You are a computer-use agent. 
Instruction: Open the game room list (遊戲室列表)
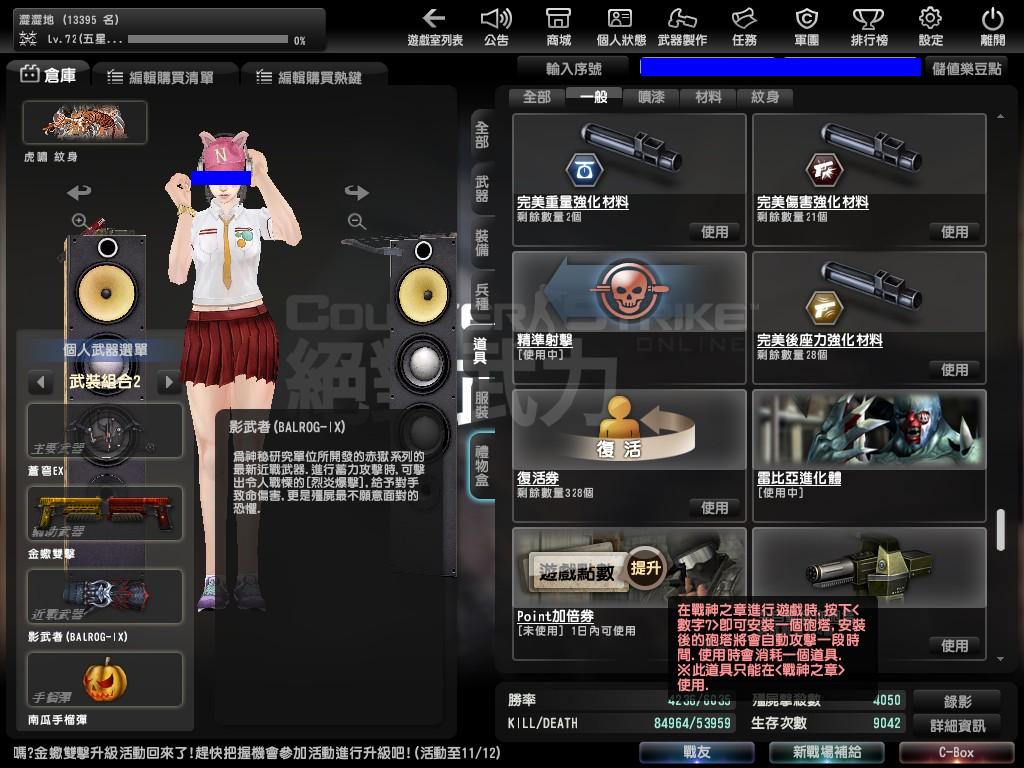point(434,27)
